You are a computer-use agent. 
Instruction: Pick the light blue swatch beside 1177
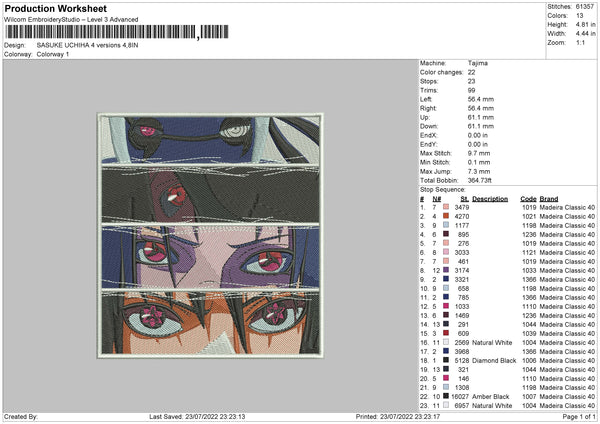point(446,225)
